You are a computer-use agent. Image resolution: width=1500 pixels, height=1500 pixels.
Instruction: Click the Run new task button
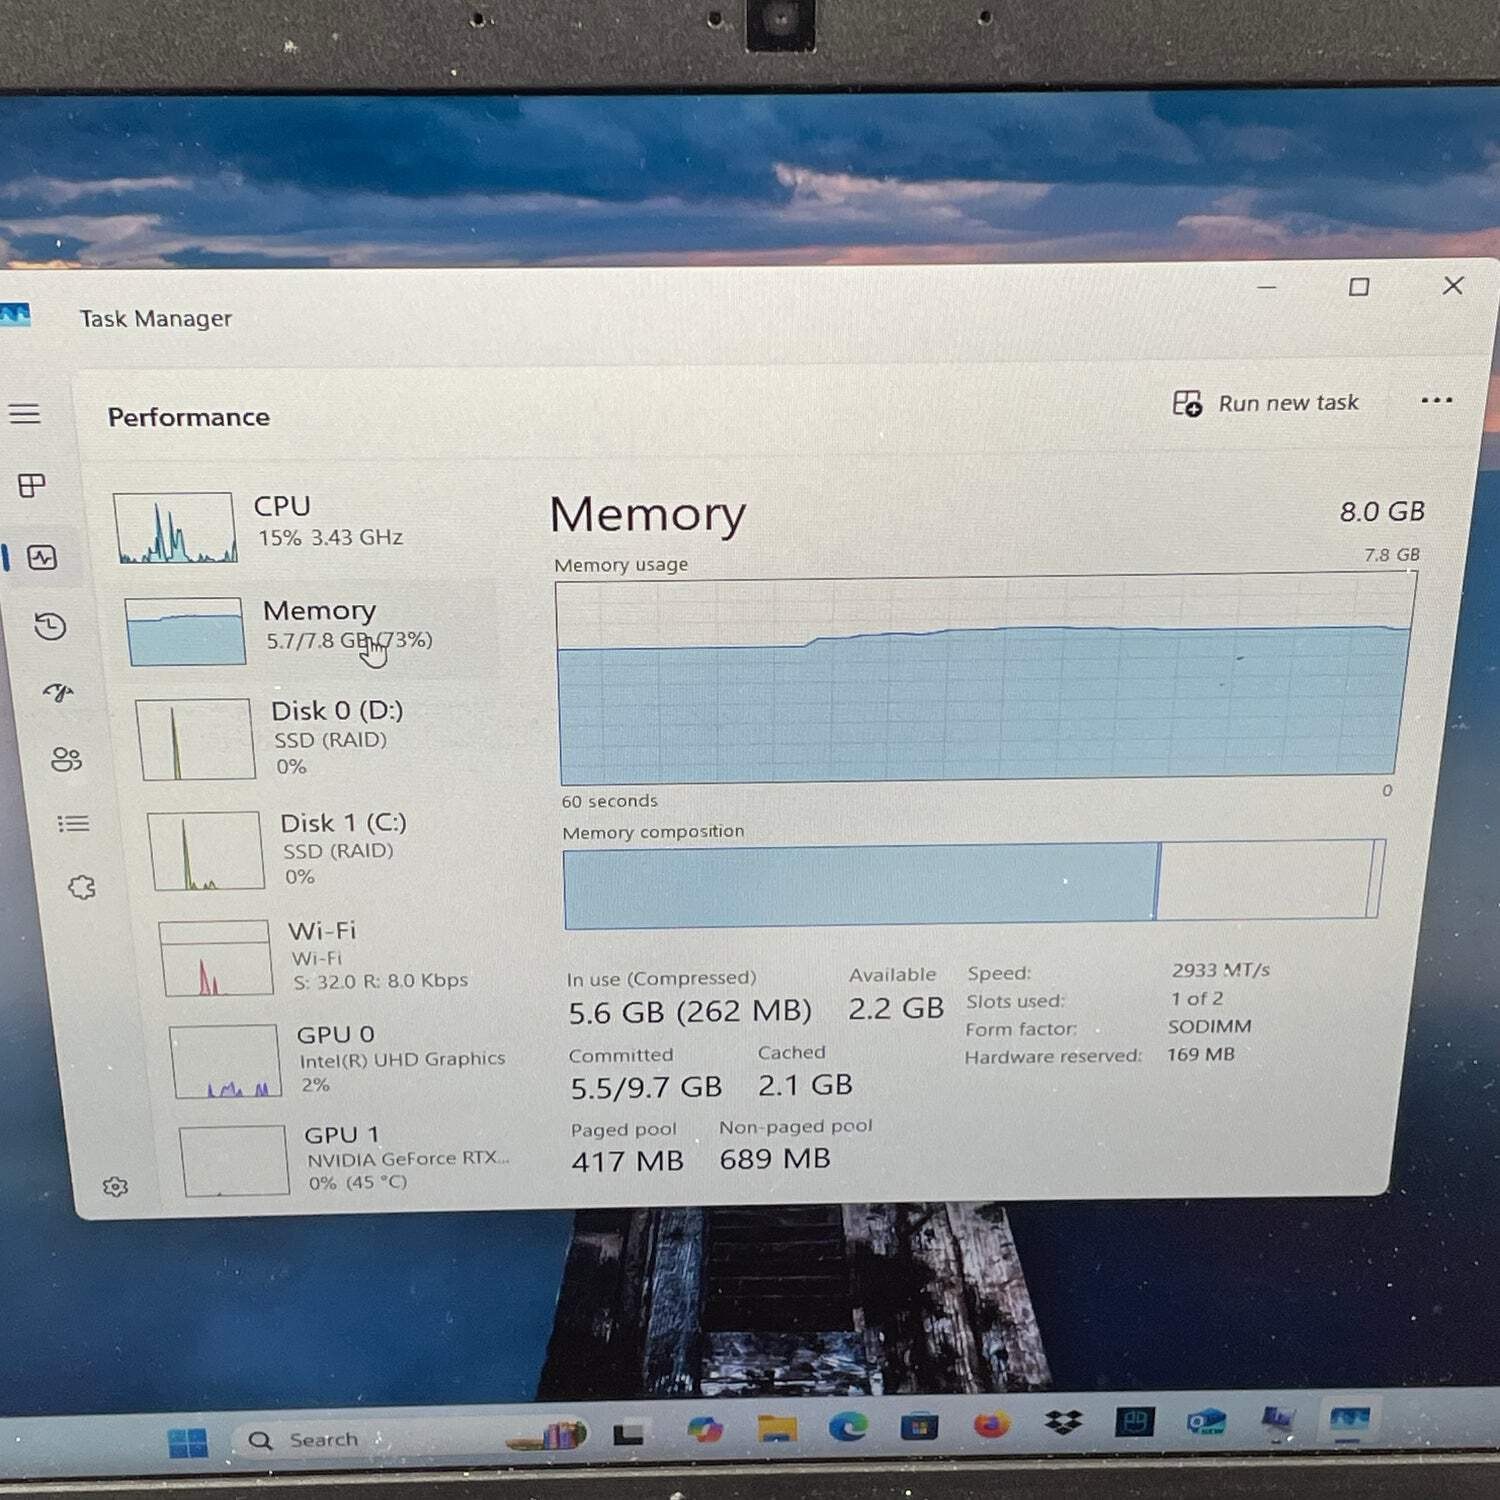1266,403
